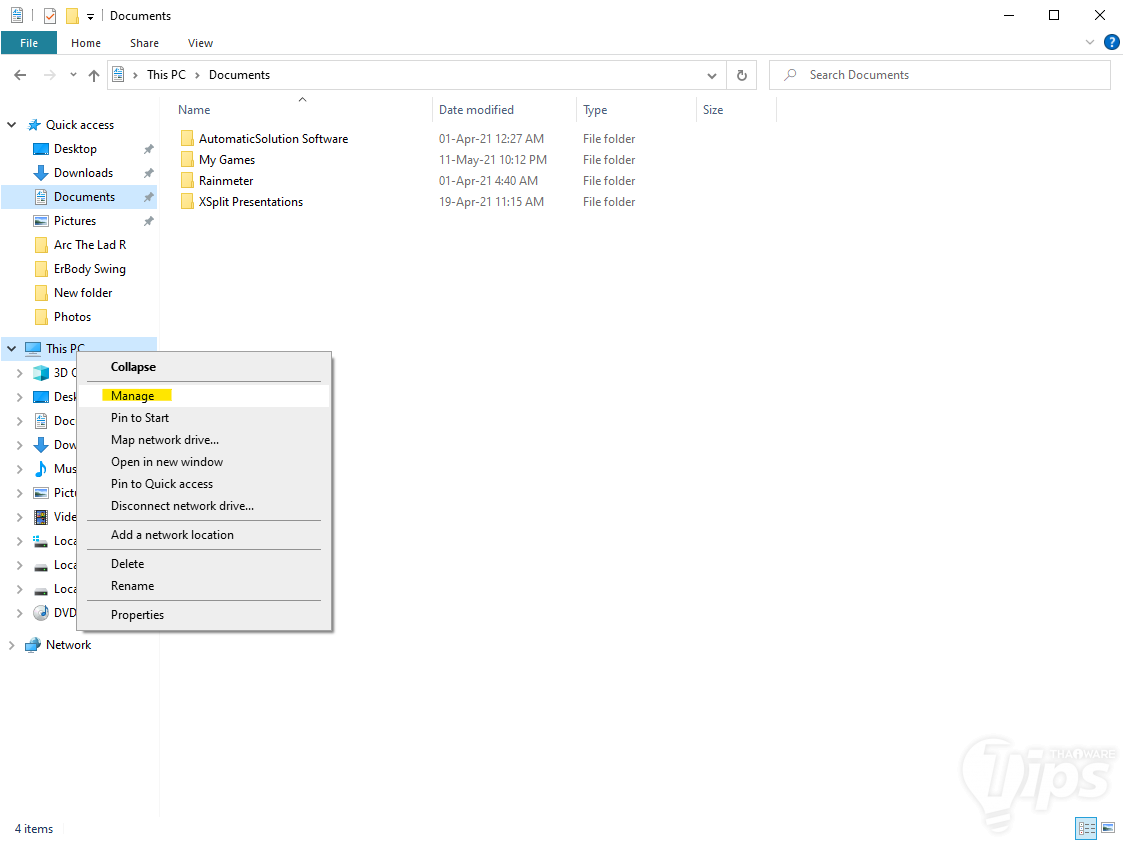Open Customize Quick Access Toolbar dropdown
The height and width of the screenshot is (841, 1124).
point(90,16)
